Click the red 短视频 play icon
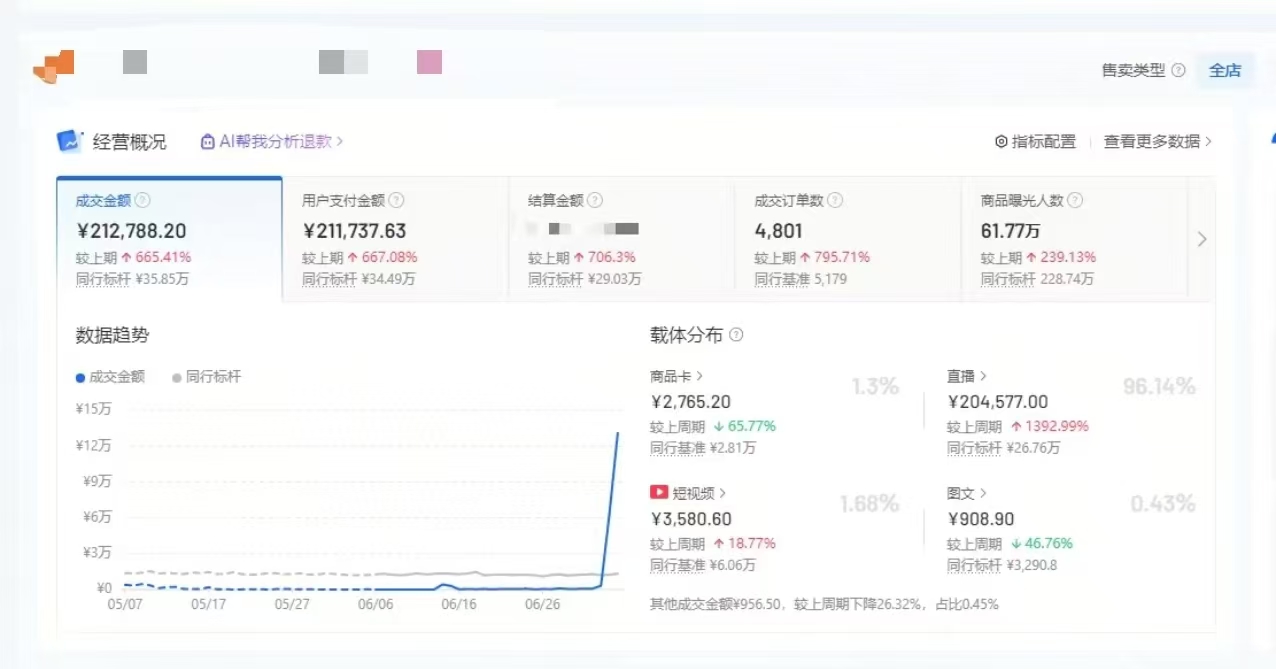The image size is (1276, 669). (x=659, y=492)
